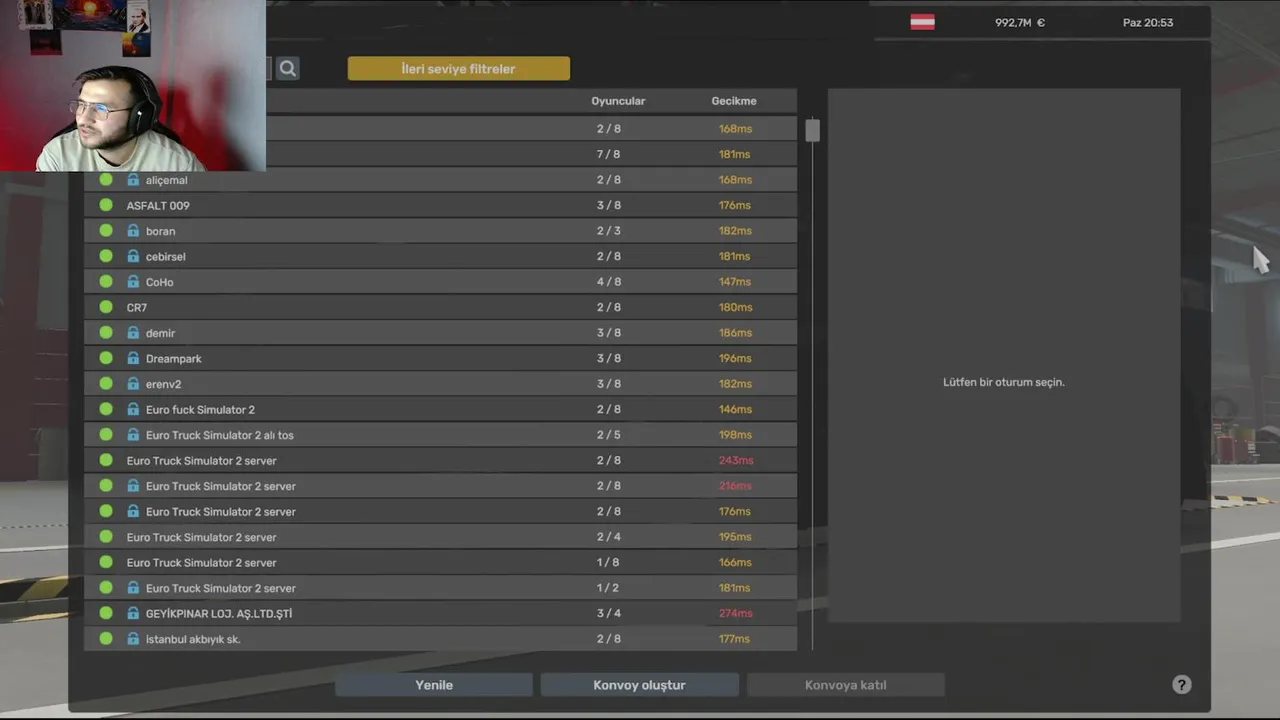
Task: Click lock icon beside CoHo
Action: tap(133, 282)
